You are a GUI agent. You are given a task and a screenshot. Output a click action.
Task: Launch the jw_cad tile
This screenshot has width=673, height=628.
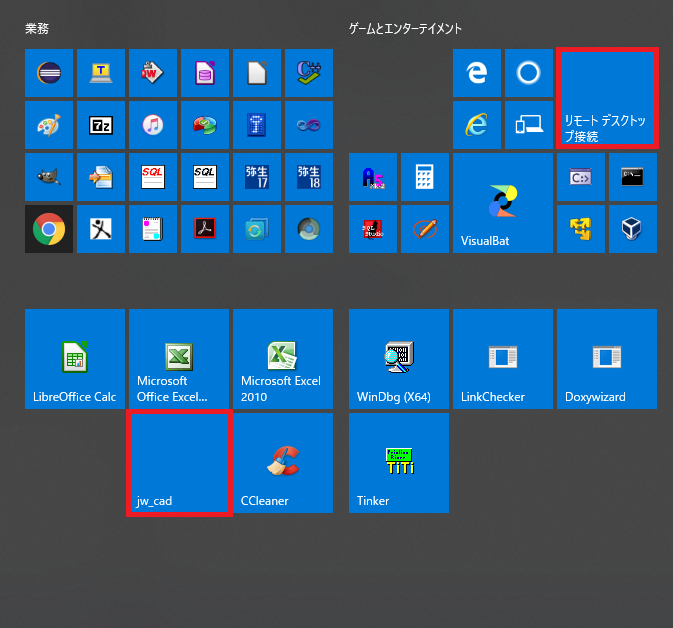179,463
